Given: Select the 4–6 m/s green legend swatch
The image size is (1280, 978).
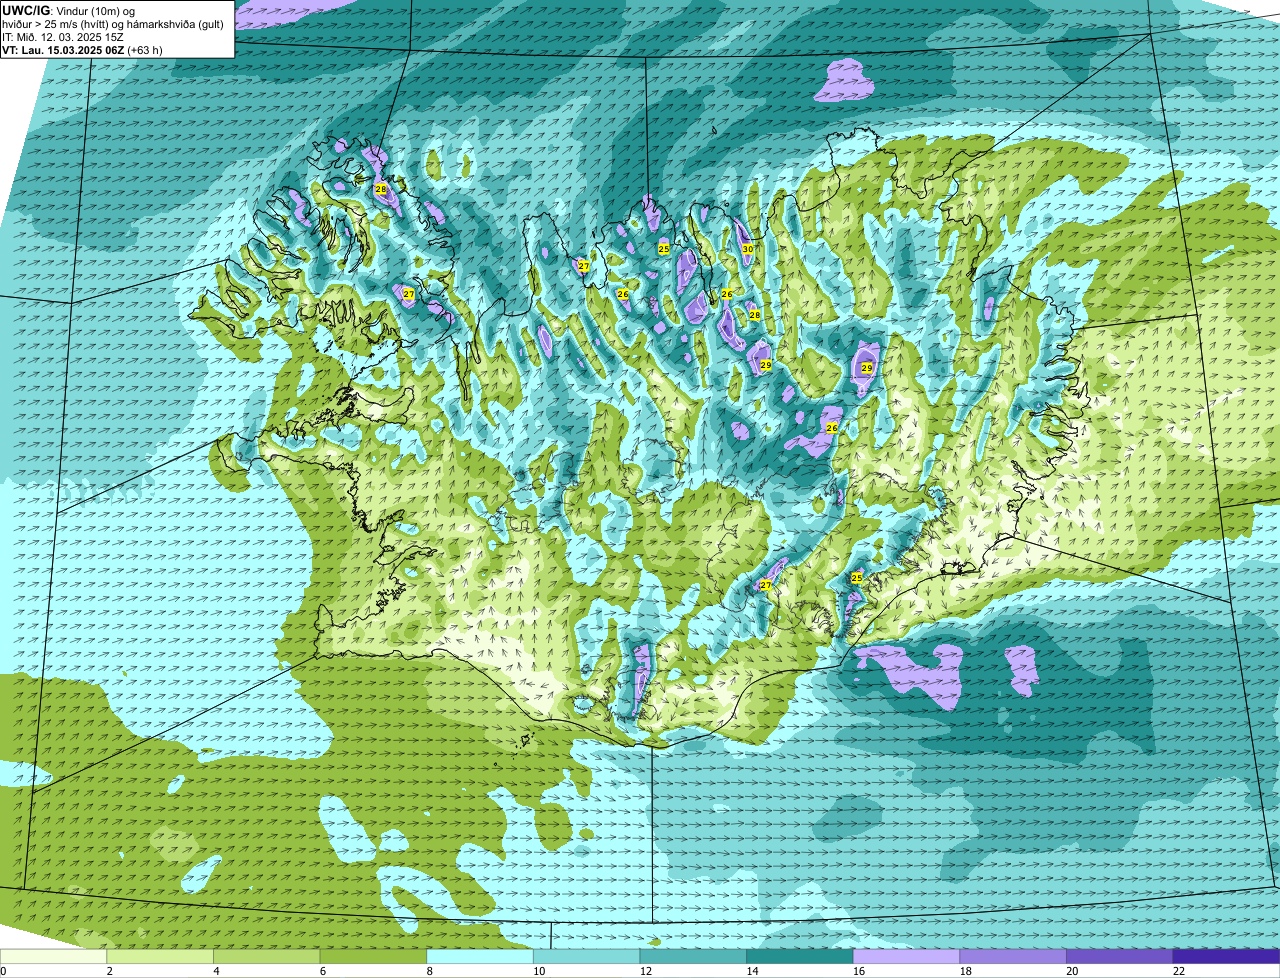Looking at the screenshot, I should point(267,956).
